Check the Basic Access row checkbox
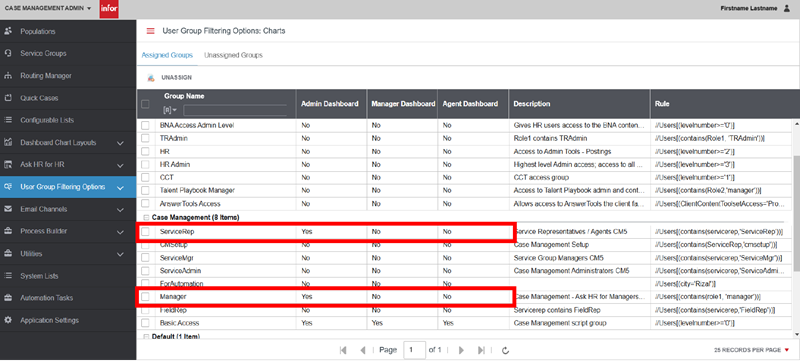Screen dimensions: 800x361 click(x=145, y=323)
